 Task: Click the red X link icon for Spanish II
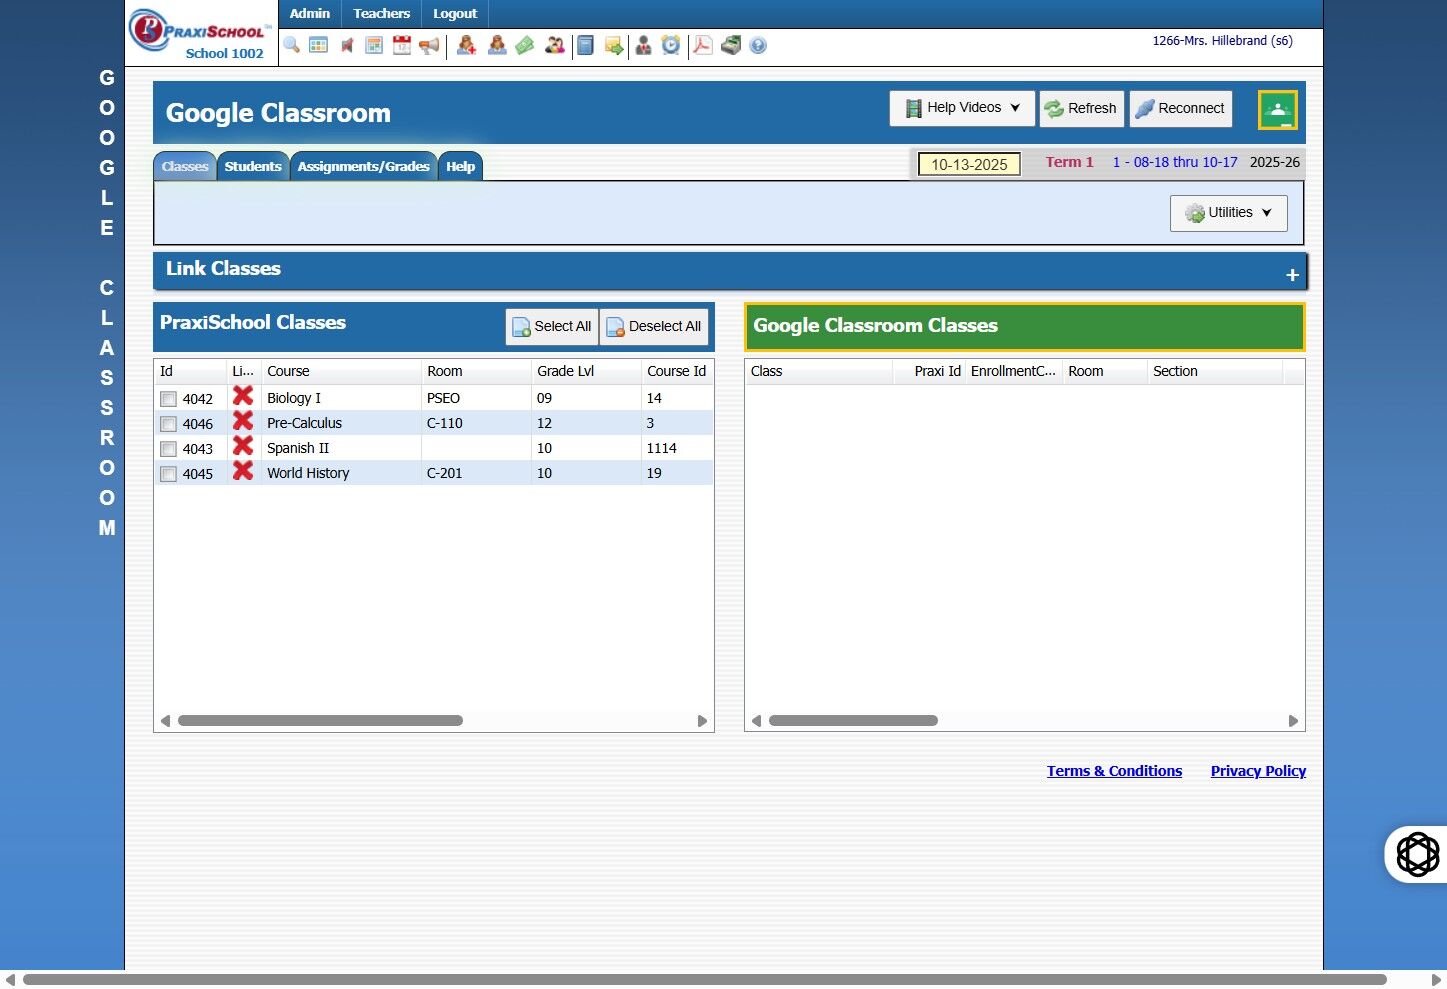pyautogui.click(x=243, y=446)
